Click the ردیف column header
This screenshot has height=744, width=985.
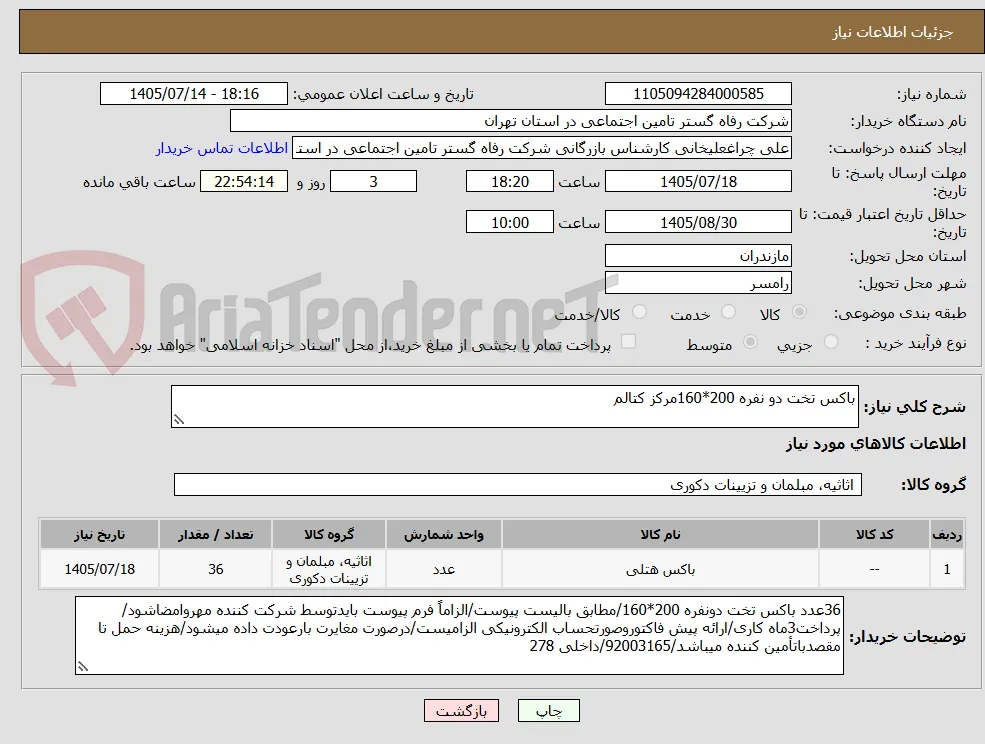point(947,534)
